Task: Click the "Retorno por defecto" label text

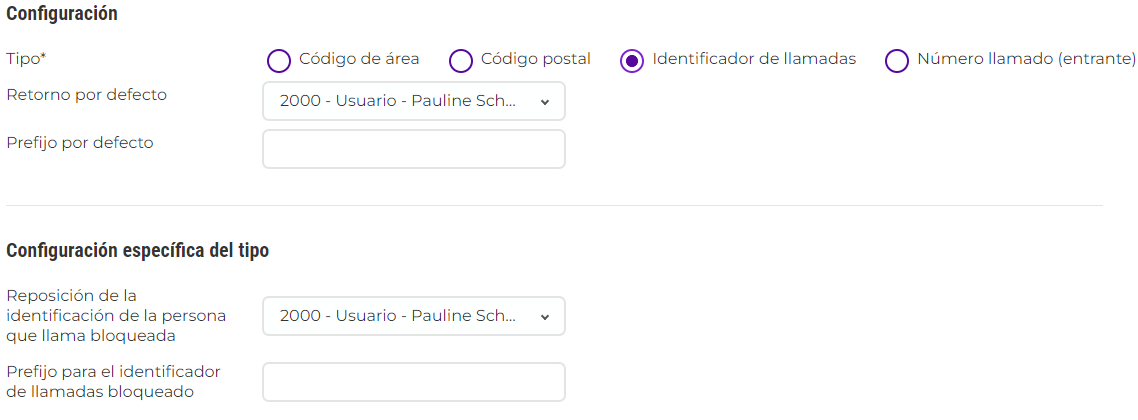Action: pyautogui.click(x=86, y=95)
